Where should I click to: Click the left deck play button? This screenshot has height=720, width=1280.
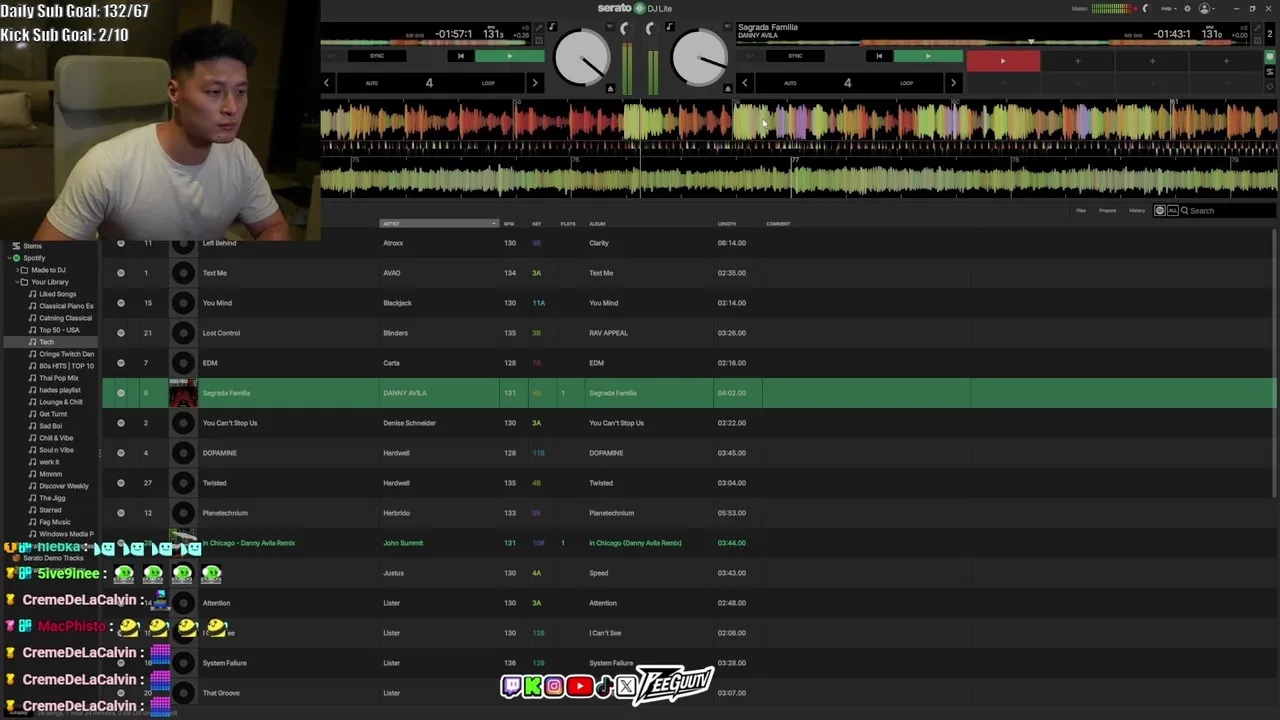pyautogui.click(x=510, y=56)
